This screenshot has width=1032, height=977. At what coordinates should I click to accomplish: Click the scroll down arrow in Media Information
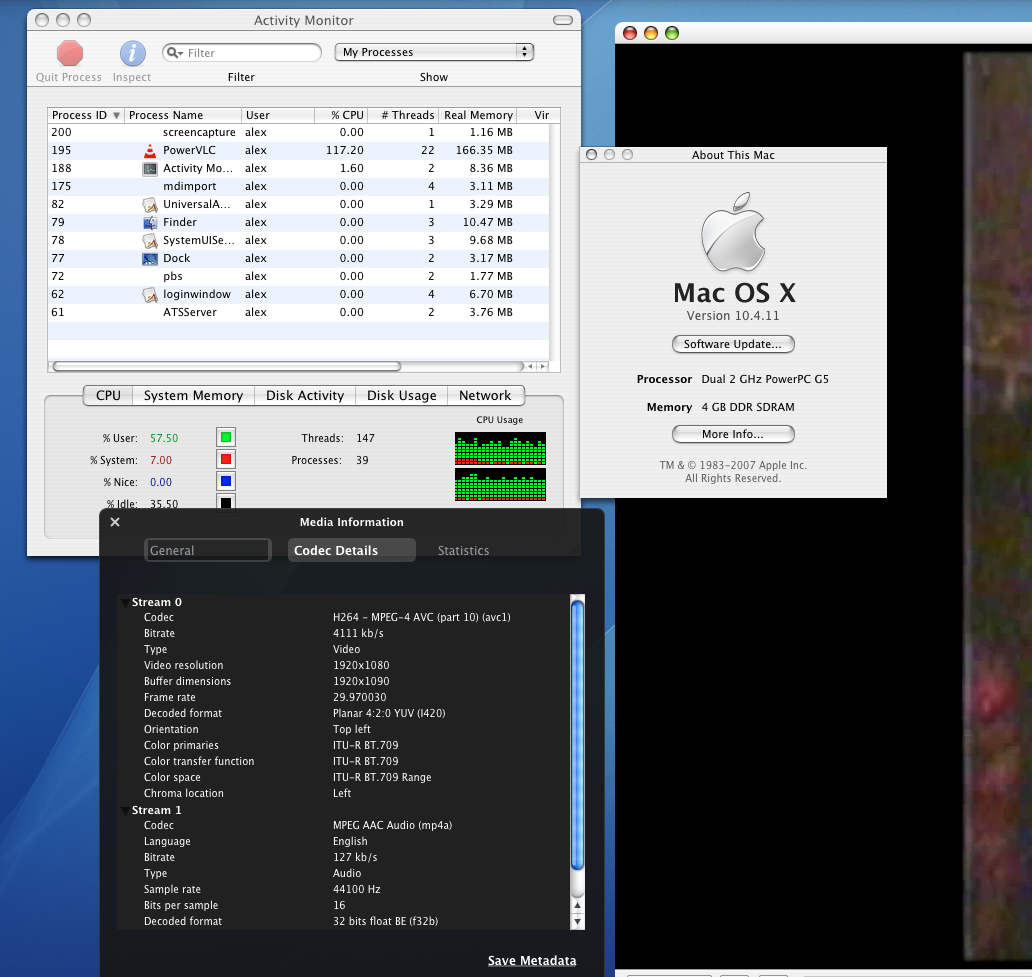577,922
